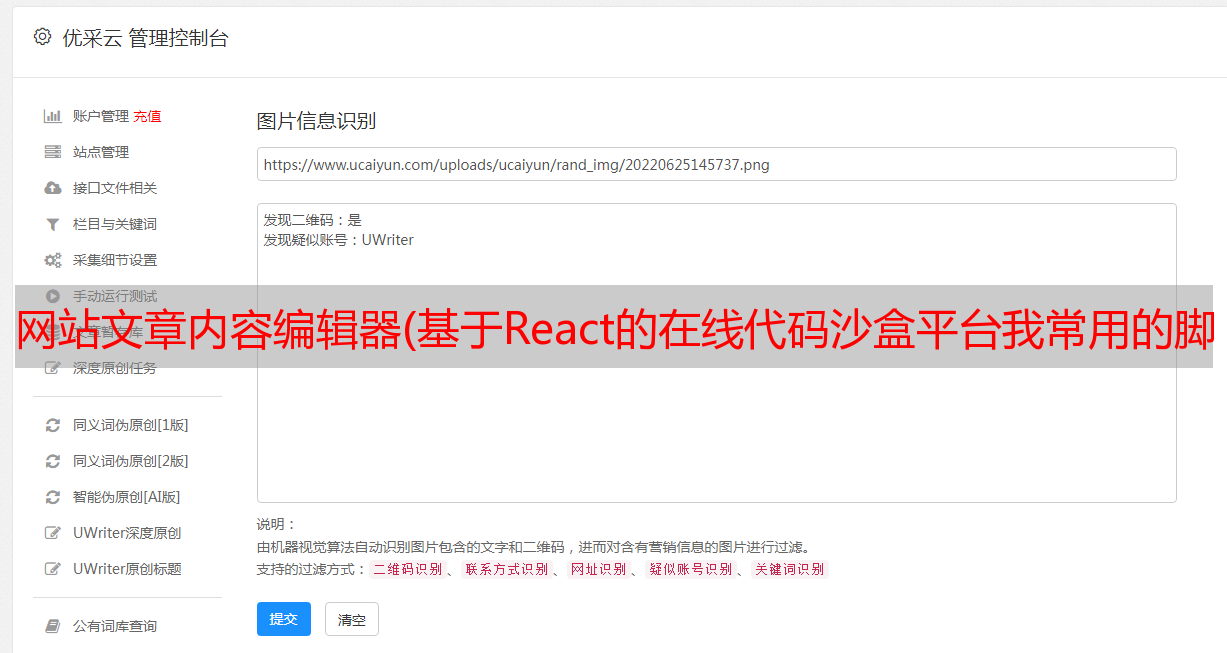
Task: Click the edit icon for UWriter深度原创
Action: click(53, 533)
